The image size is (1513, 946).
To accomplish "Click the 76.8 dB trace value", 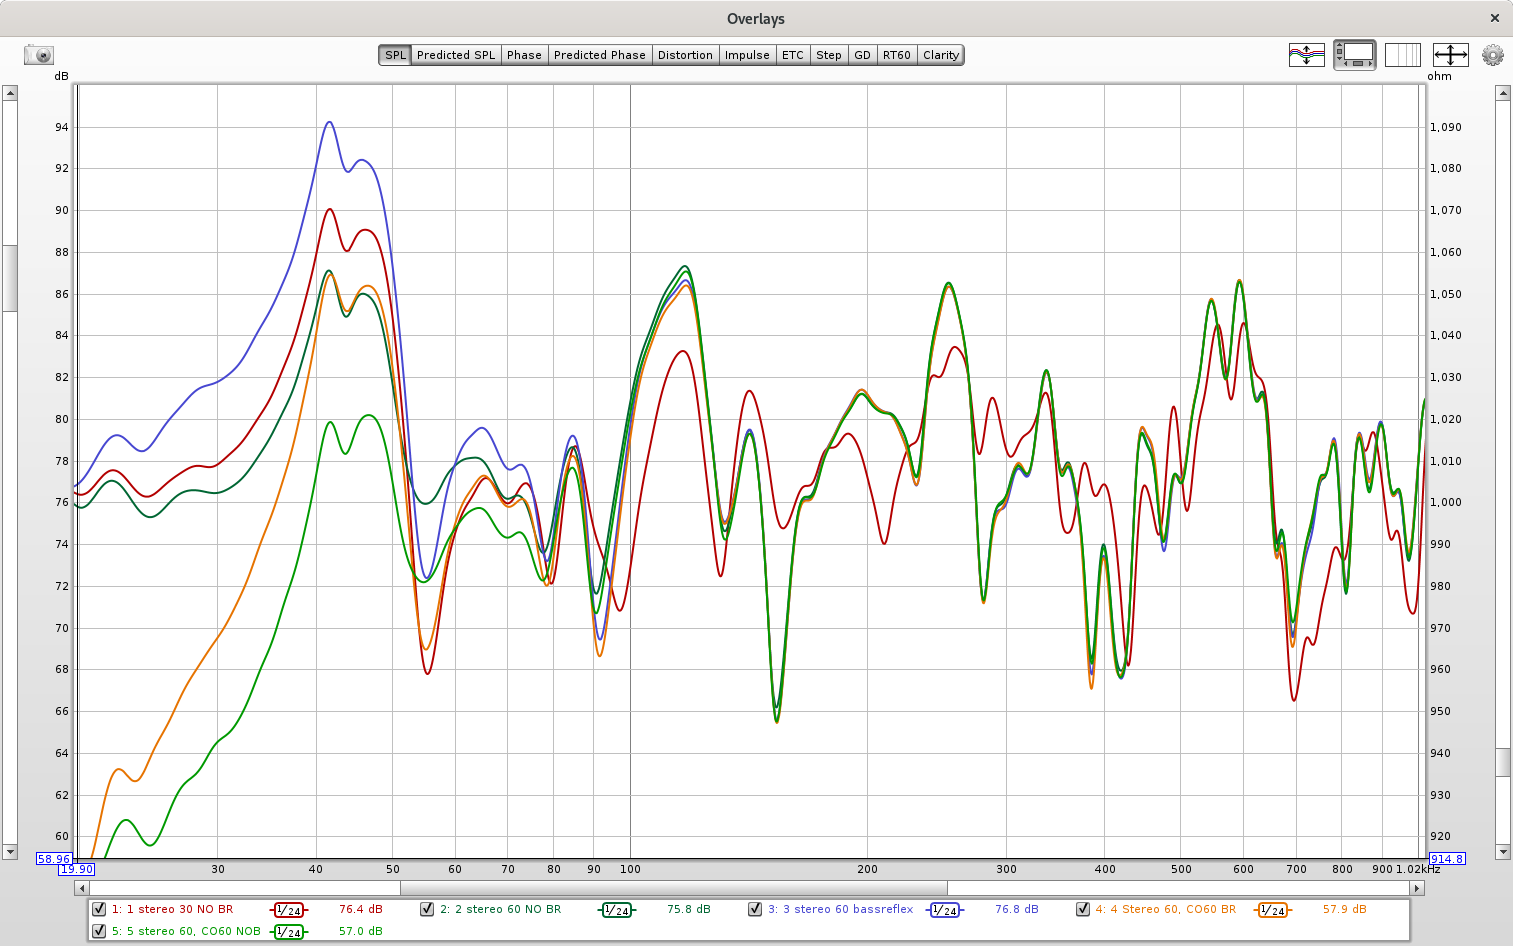I will click(x=1017, y=910).
